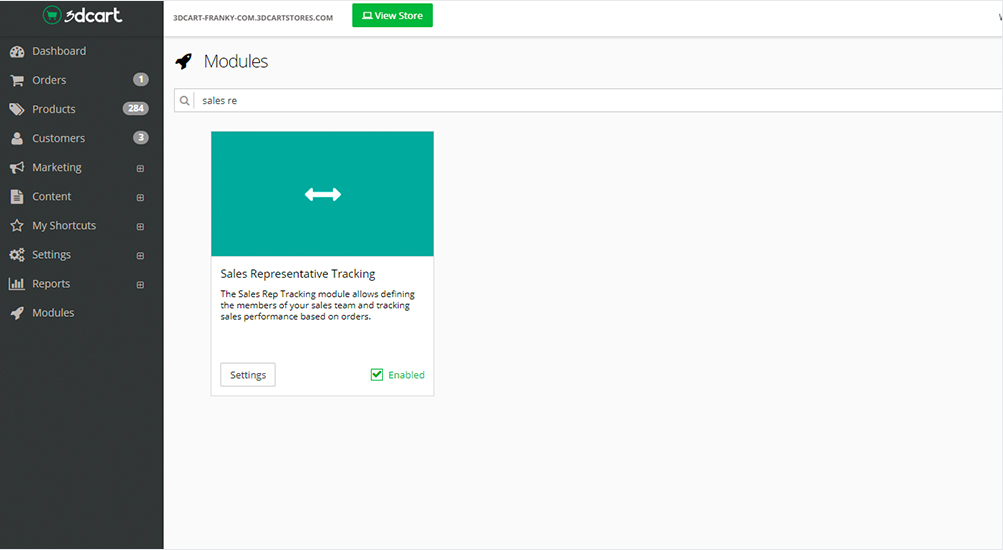The width and height of the screenshot is (1003, 550).
Task: Click the Products tags icon
Action: 17,109
